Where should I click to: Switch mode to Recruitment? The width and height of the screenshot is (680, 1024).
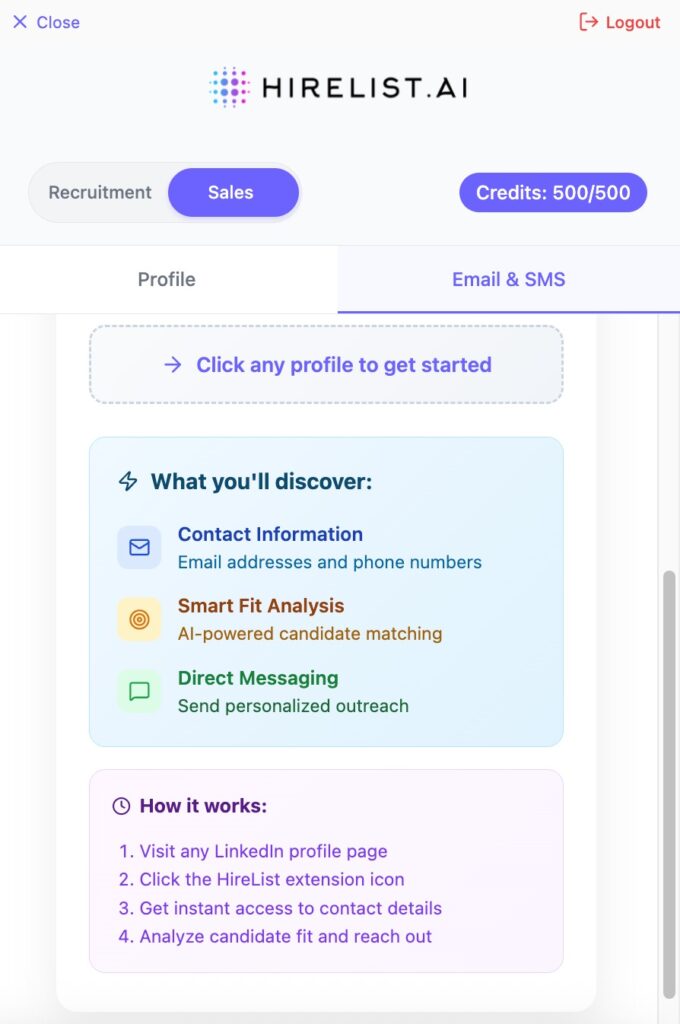(x=100, y=193)
